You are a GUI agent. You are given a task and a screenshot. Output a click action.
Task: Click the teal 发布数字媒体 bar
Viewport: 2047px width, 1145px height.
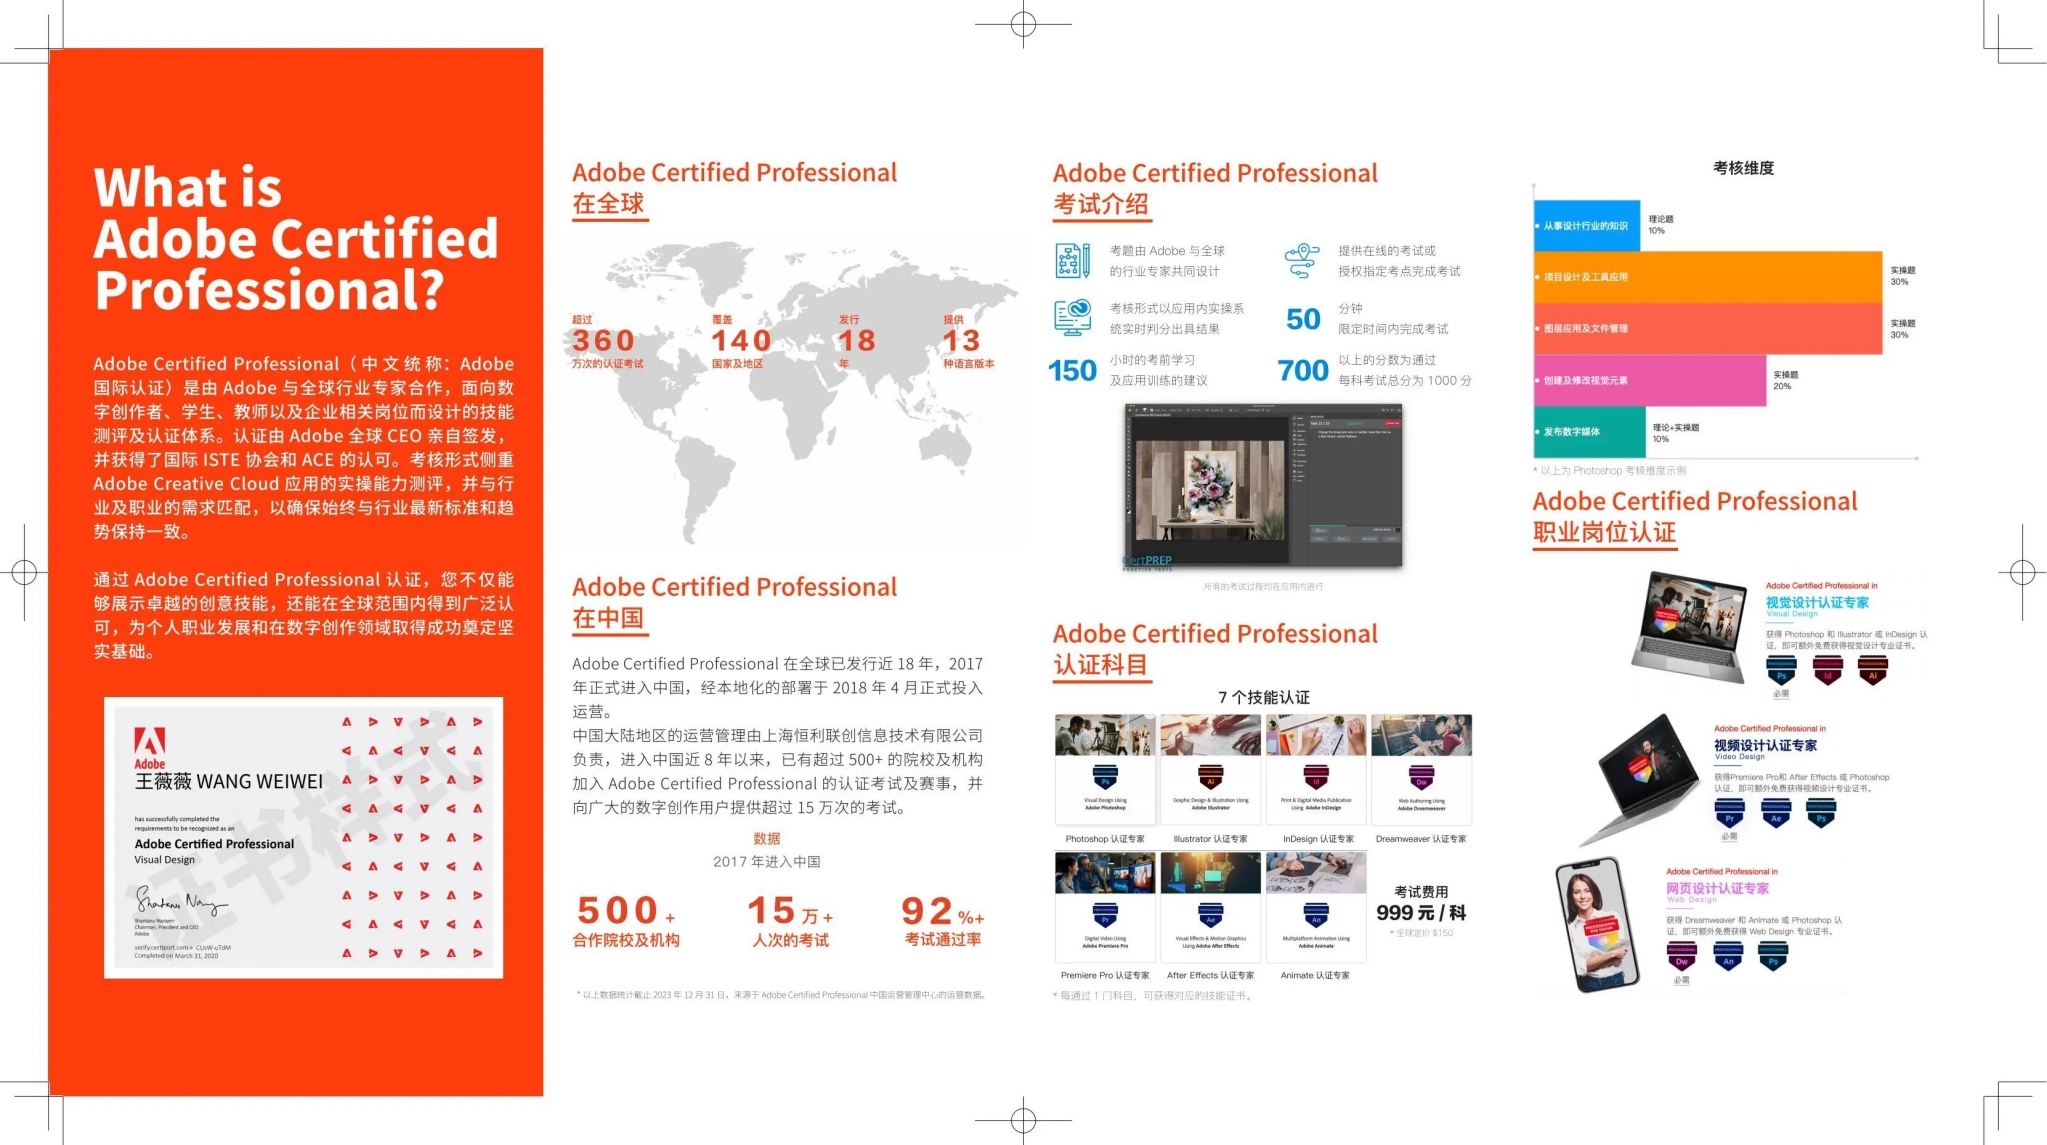1589,432
